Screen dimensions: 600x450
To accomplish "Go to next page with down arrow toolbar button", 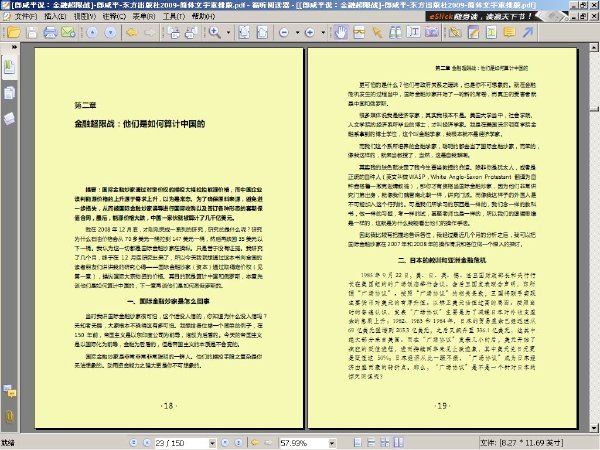I will pyautogui.click(x=110, y=33).
